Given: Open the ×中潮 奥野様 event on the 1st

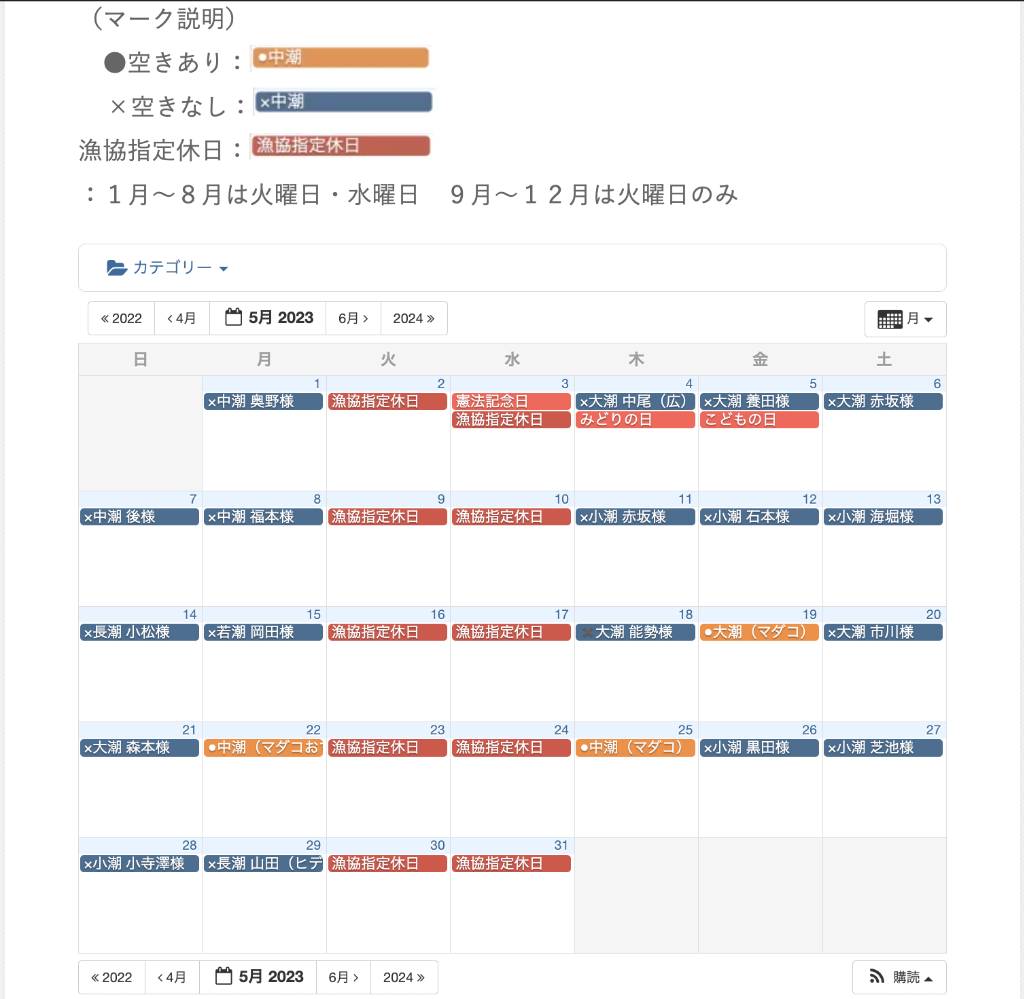Looking at the screenshot, I should tap(263, 401).
